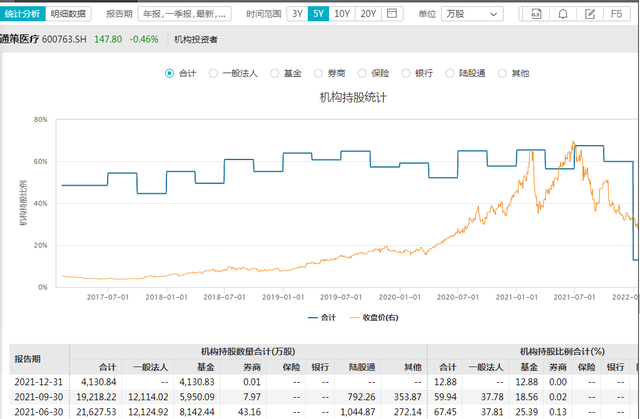Click the Excel export icon
The width and height of the screenshot is (640, 419).
coord(537,15)
